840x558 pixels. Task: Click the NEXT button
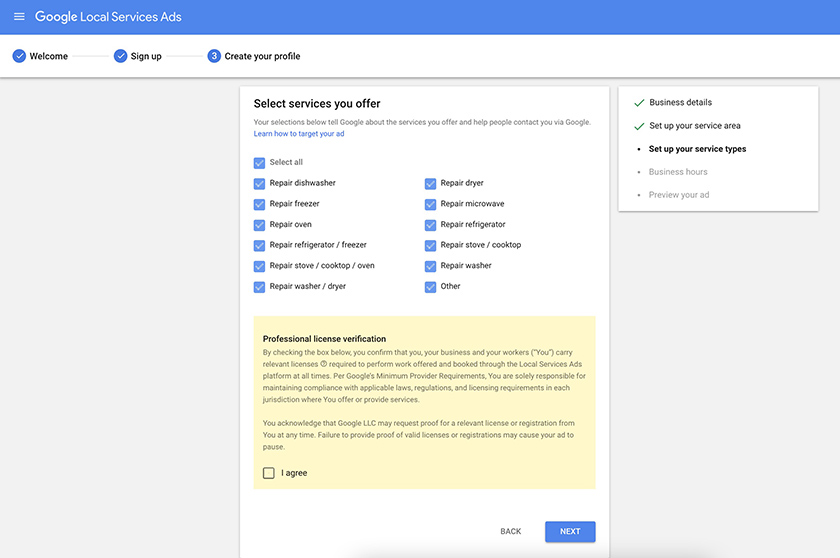coord(570,532)
